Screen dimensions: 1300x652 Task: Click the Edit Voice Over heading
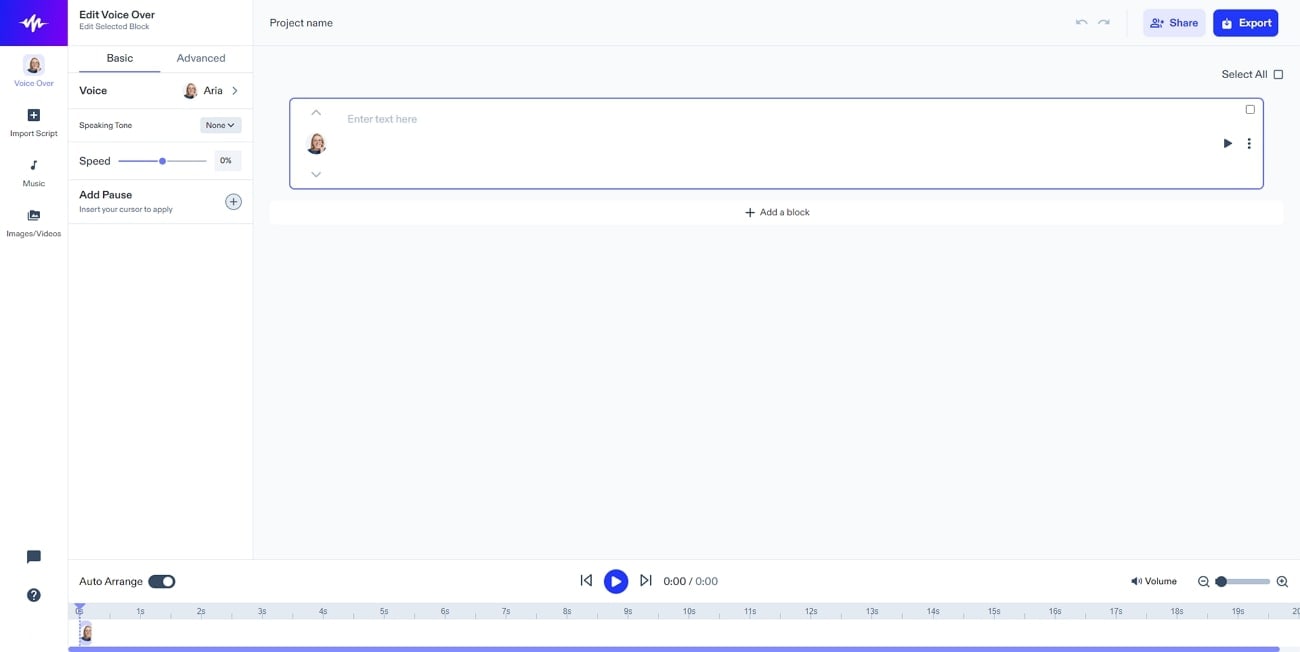point(117,15)
